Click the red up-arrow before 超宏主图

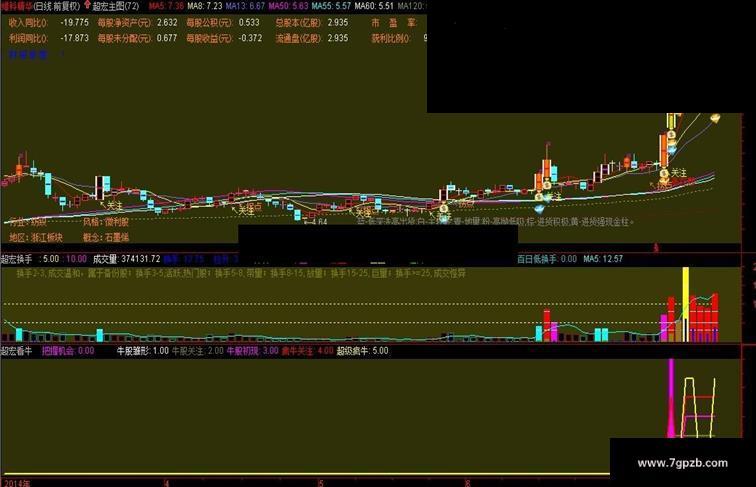[x=87, y=6]
